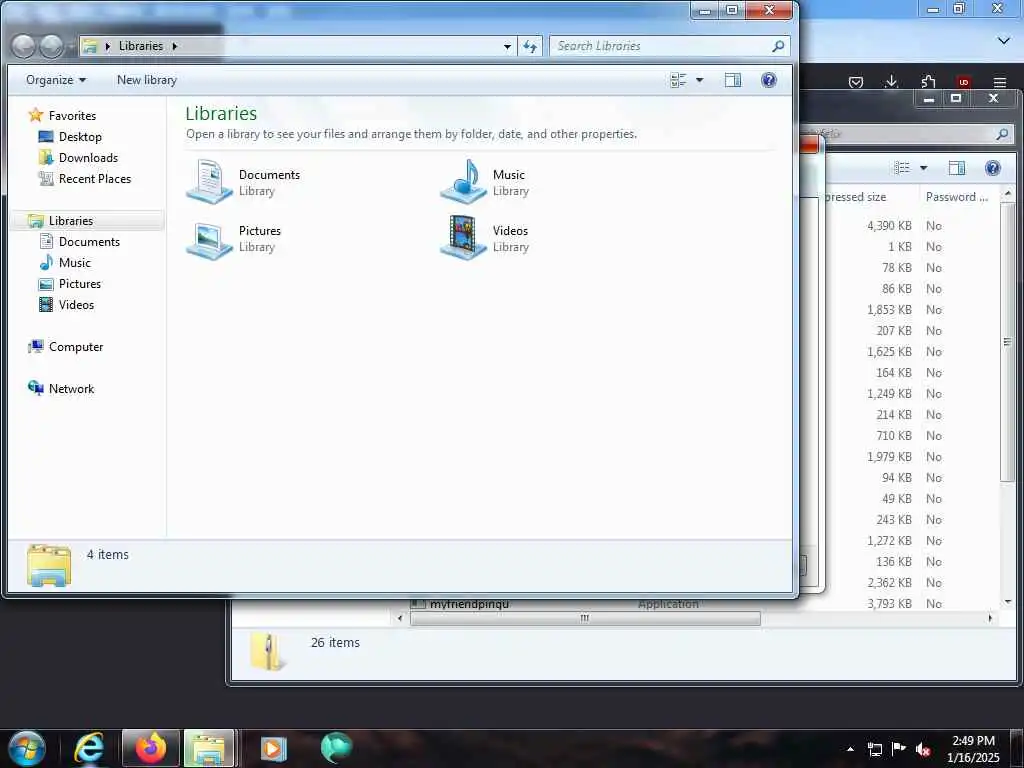The width and height of the screenshot is (1024, 768).
Task: Click vertical scrollbar in zip window
Action: (x=1008, y=342)
